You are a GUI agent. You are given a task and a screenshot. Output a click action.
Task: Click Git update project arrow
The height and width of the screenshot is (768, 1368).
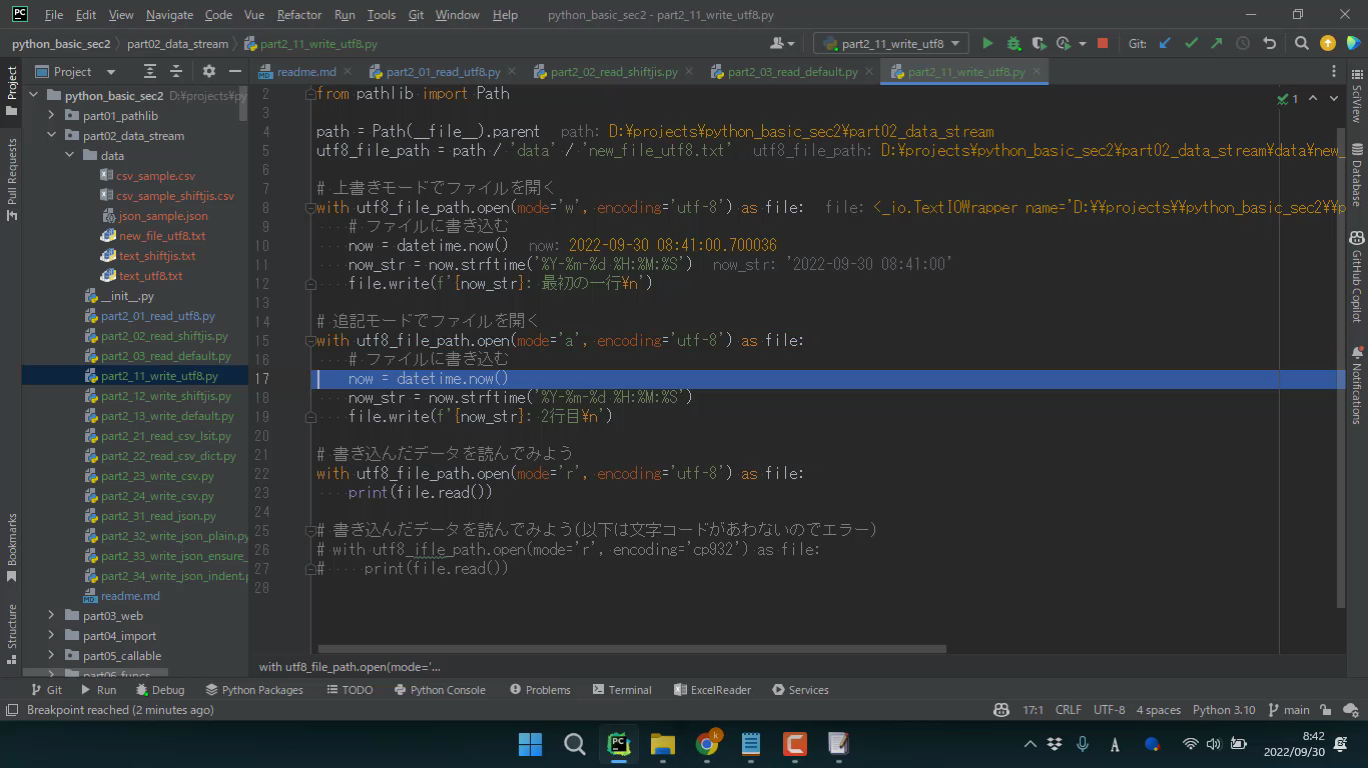click(x=1165, y=44)
